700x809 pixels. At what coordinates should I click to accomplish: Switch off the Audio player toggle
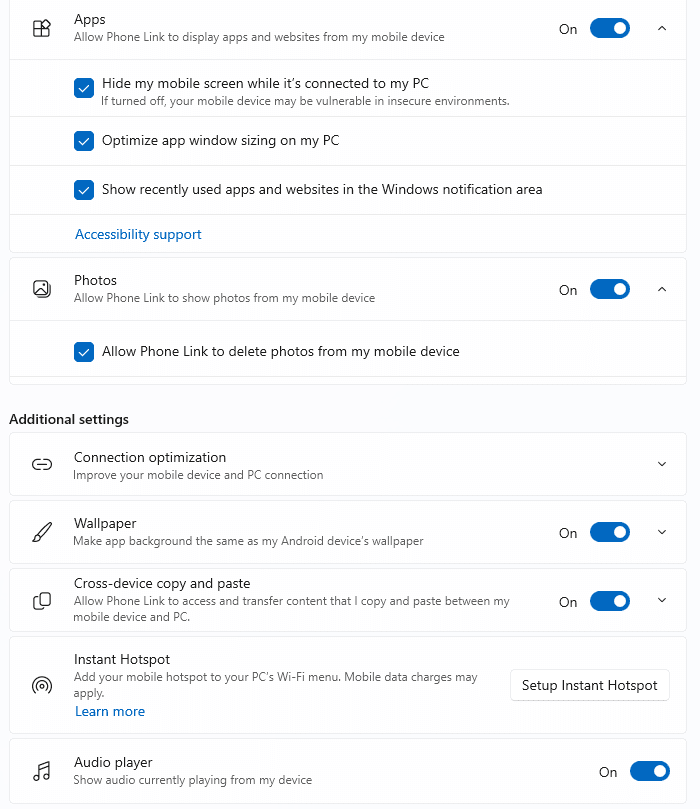point(649,771)
